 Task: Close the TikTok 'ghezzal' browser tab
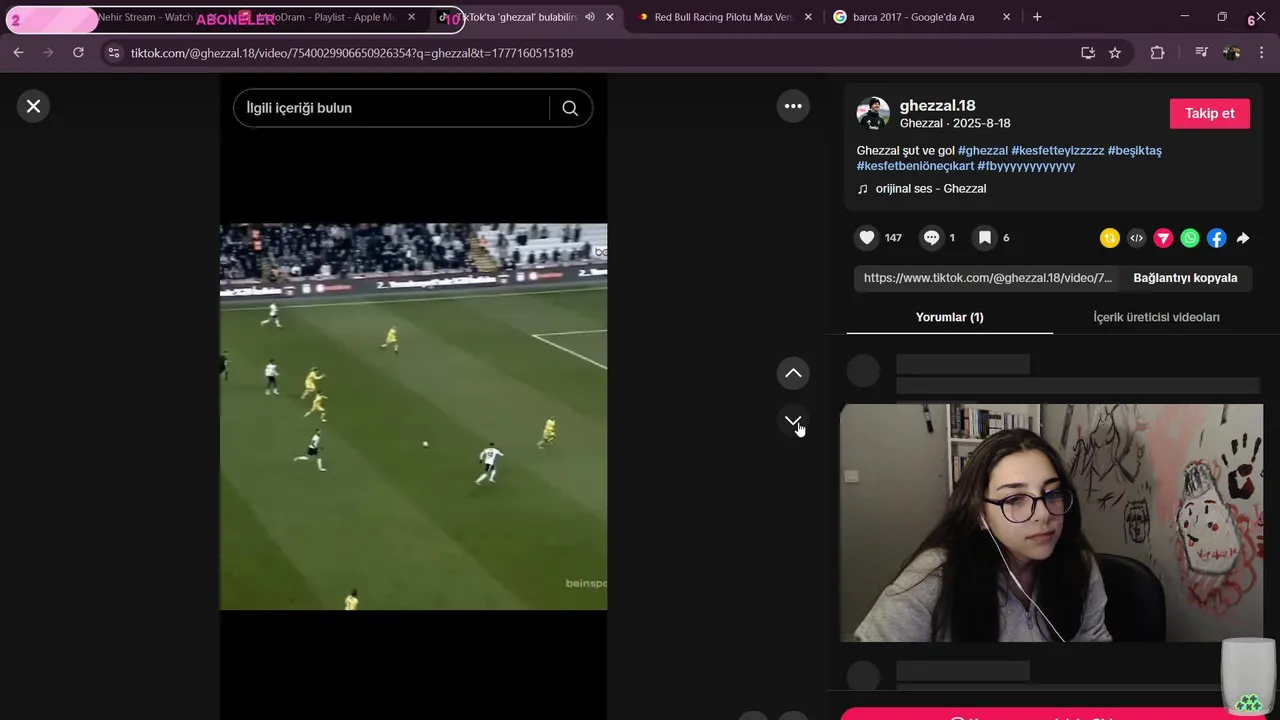(610, 17)
